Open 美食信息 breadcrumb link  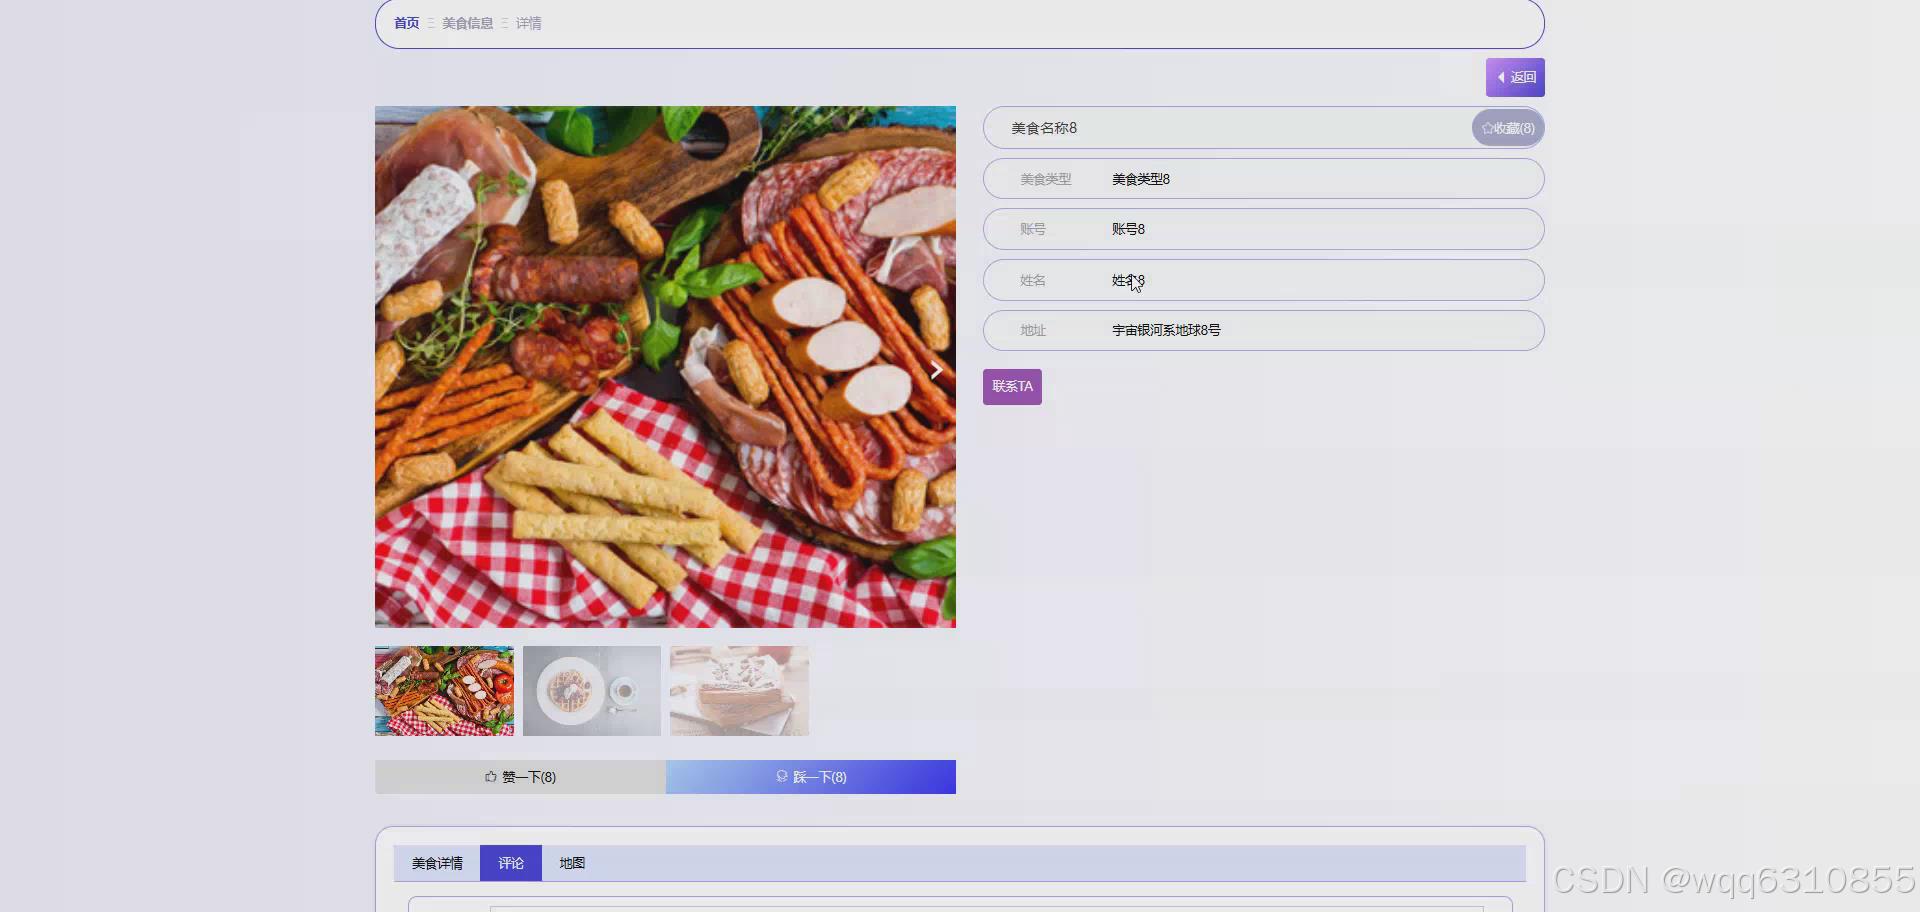[x=467, y=23]
